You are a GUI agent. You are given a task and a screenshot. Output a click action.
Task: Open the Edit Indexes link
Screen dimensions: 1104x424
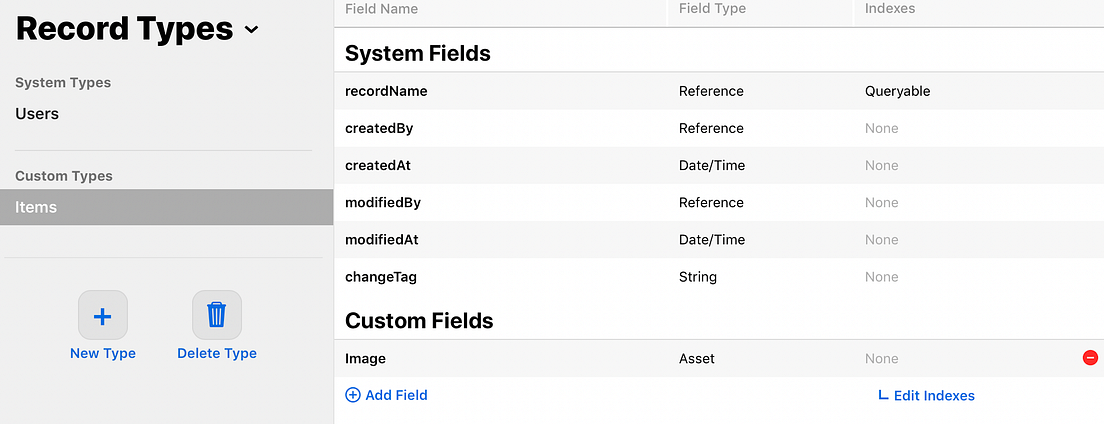[x=934, y=395]
